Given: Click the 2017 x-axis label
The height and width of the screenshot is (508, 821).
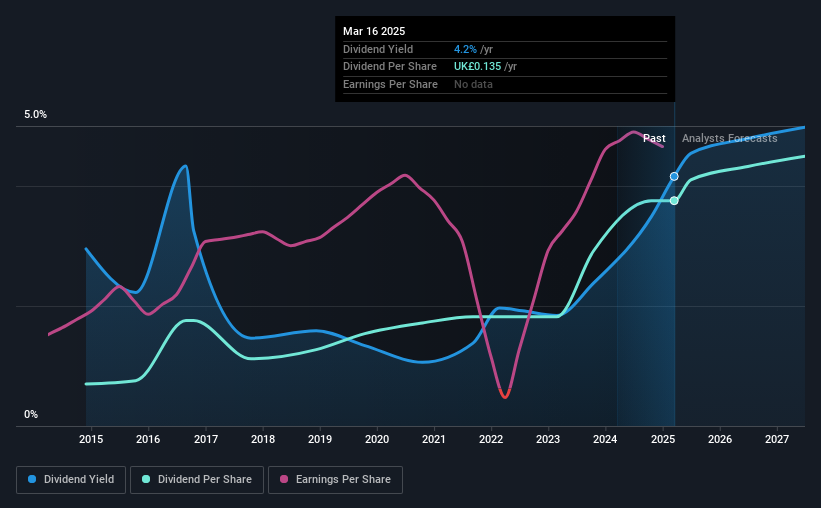Looking at the screenshot, I should coord(206,439).
